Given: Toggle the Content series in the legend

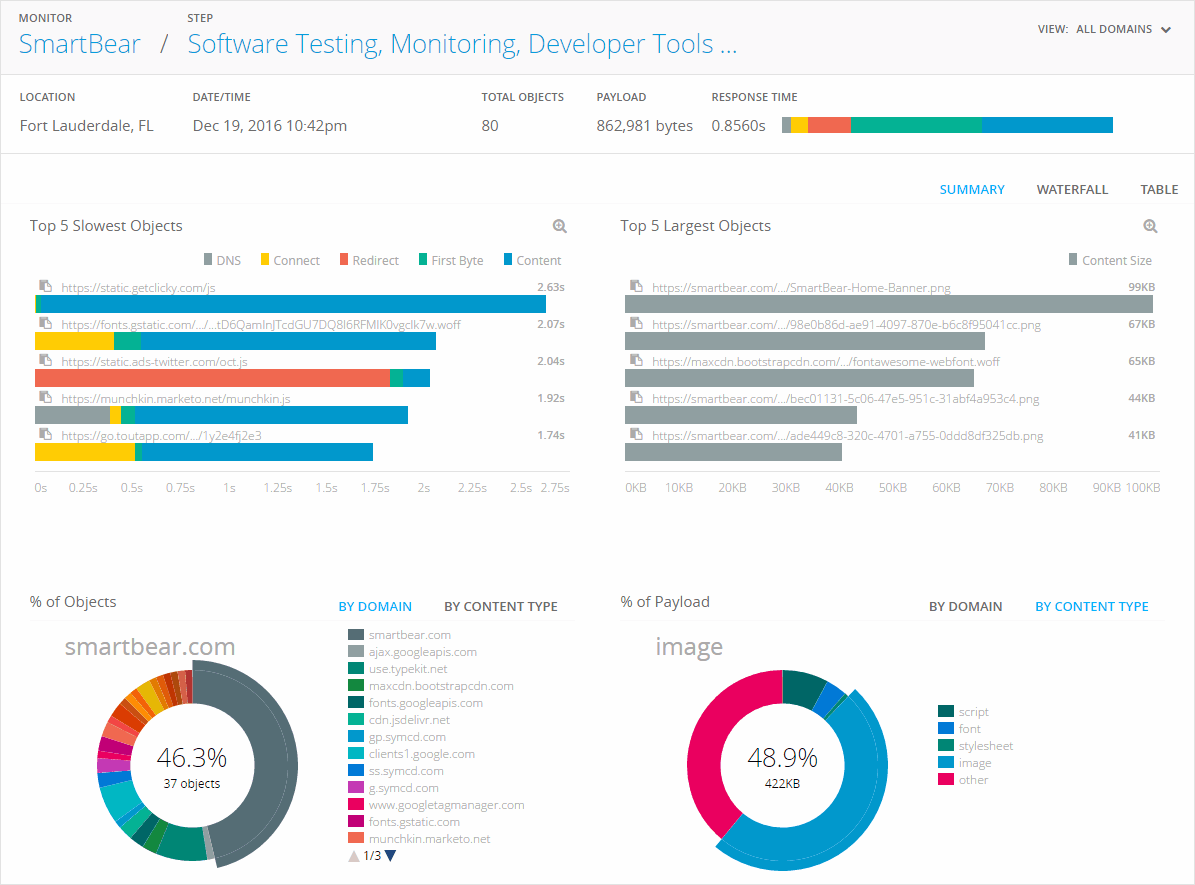Looking at the screenshot, I should [533, 260].
